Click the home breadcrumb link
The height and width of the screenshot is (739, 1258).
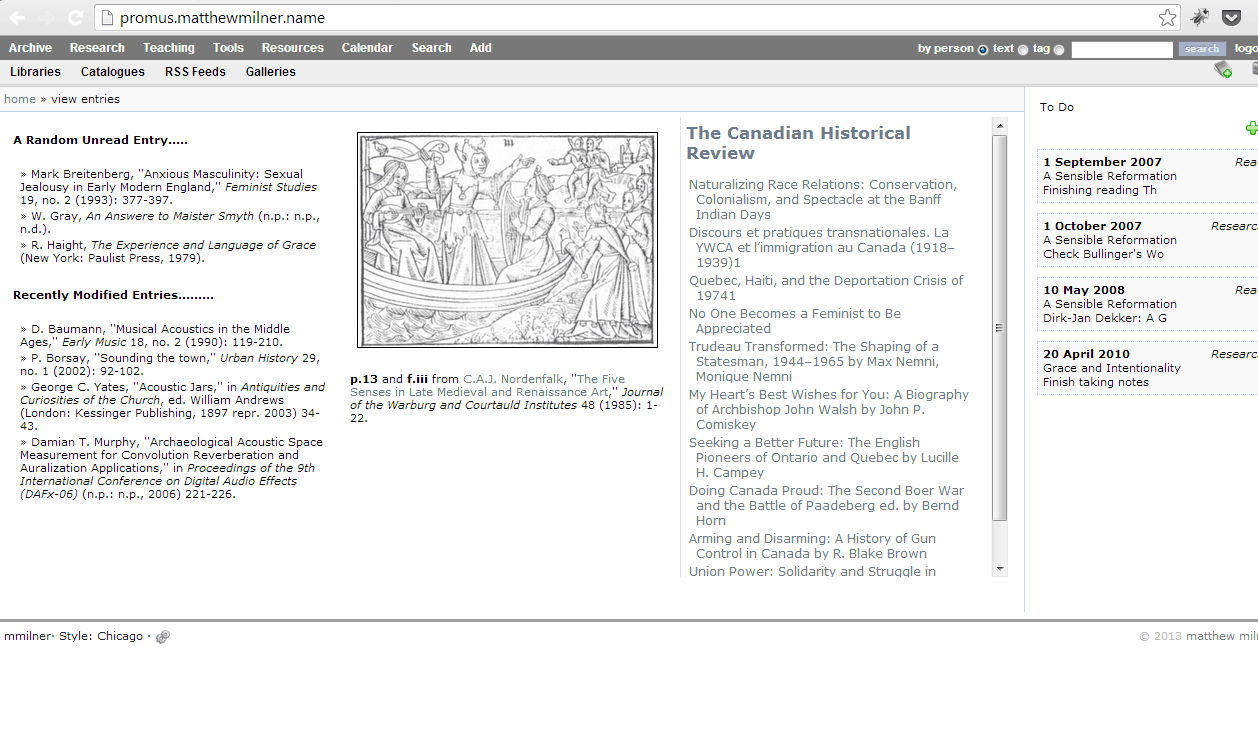(20, 99)
